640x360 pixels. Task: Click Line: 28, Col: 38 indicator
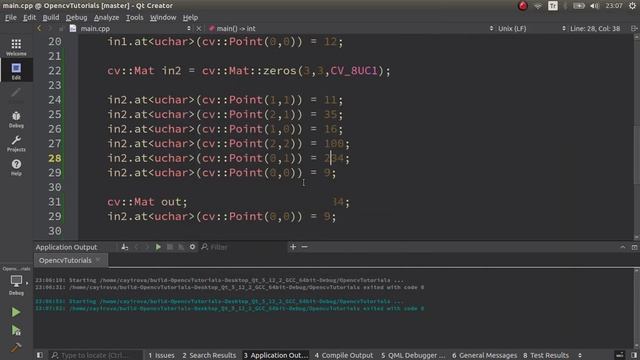click(595, 29)
